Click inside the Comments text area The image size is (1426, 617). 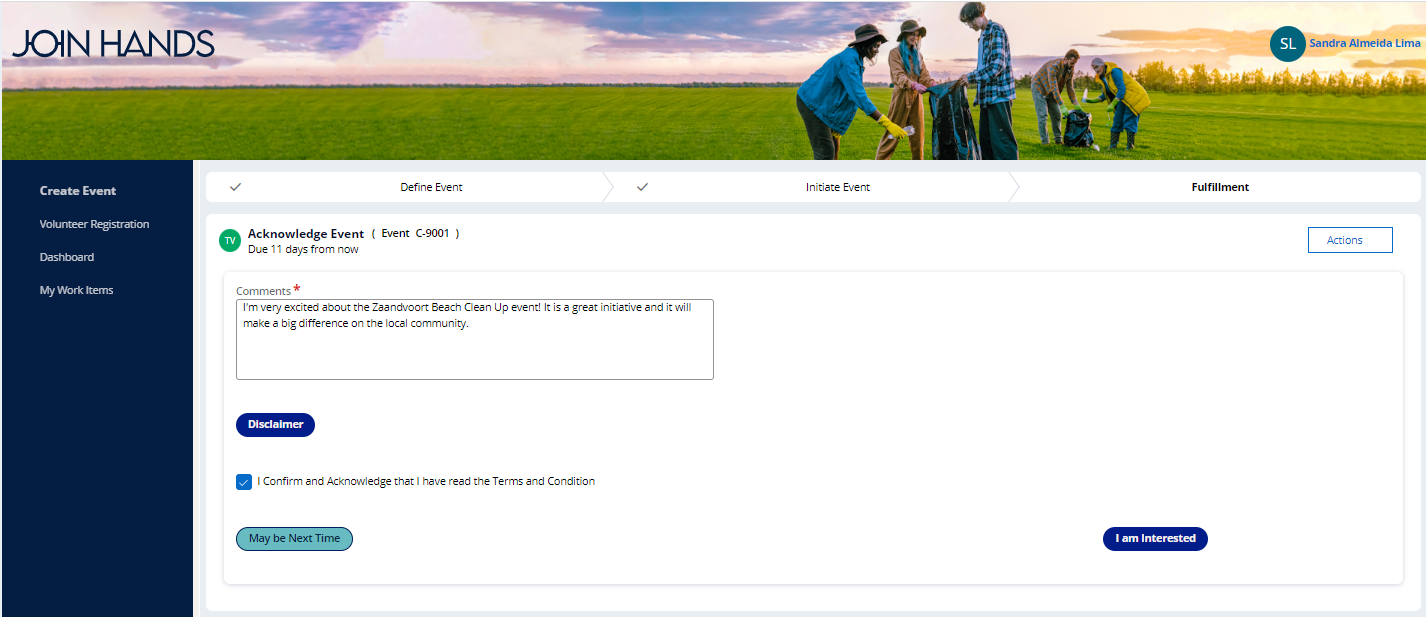pos(475,339)
